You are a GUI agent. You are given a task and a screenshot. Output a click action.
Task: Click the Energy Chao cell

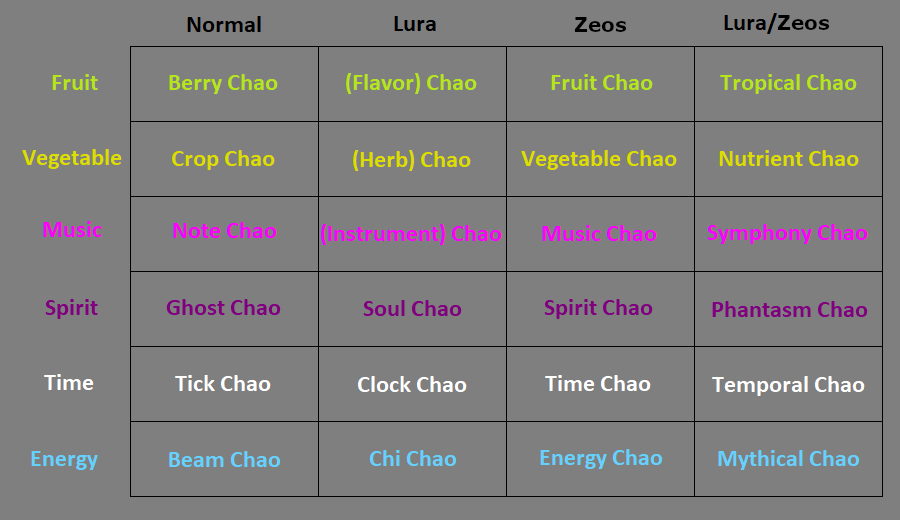click(x=600, y=459)
